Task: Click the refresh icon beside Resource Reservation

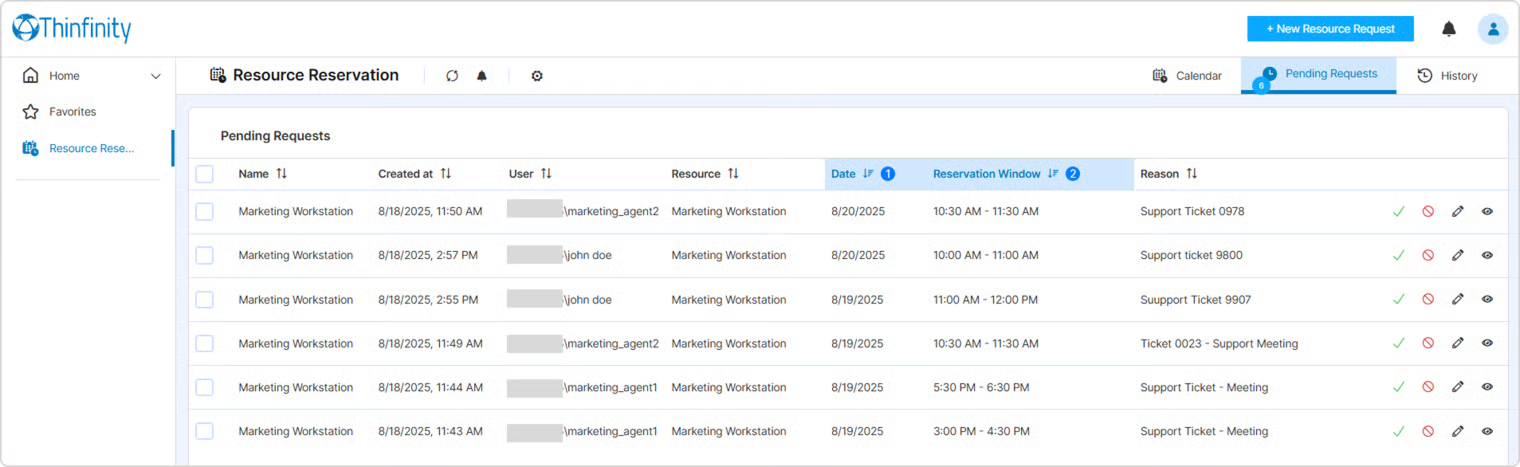Action: point(452,76)
